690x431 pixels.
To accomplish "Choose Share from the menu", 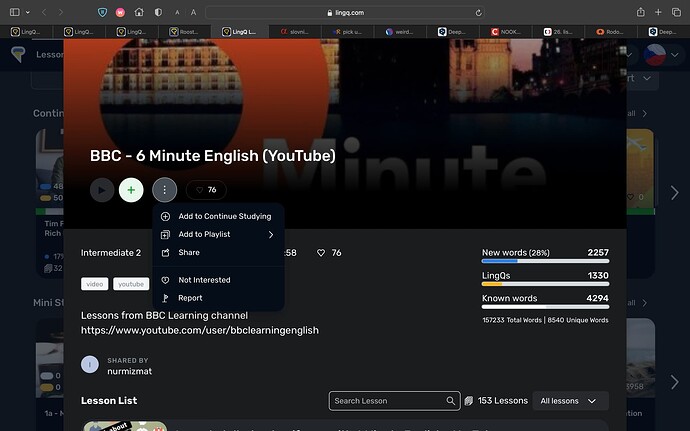I will pyautogui.click(x=218, y=252).
